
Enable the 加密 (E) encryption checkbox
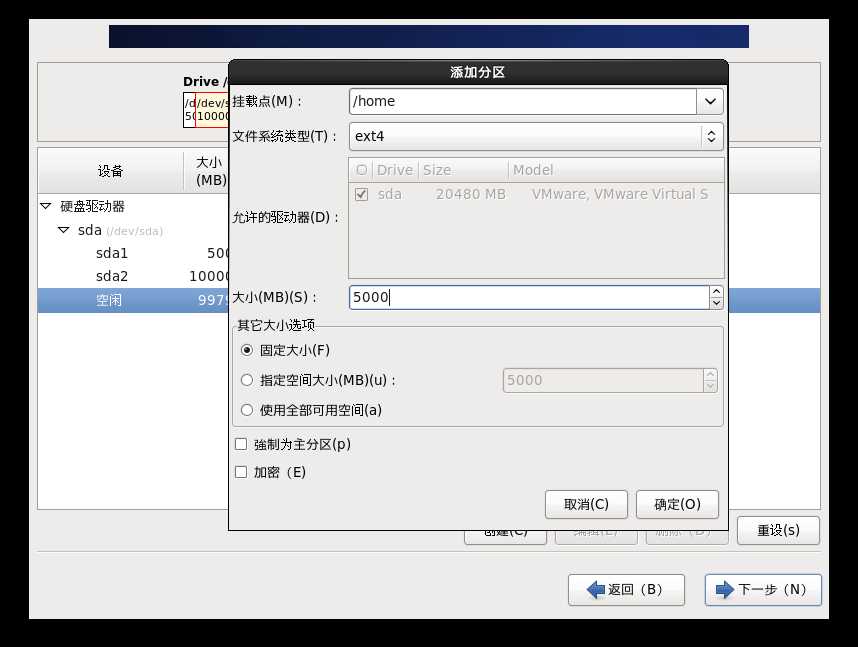tap(241, 472)
